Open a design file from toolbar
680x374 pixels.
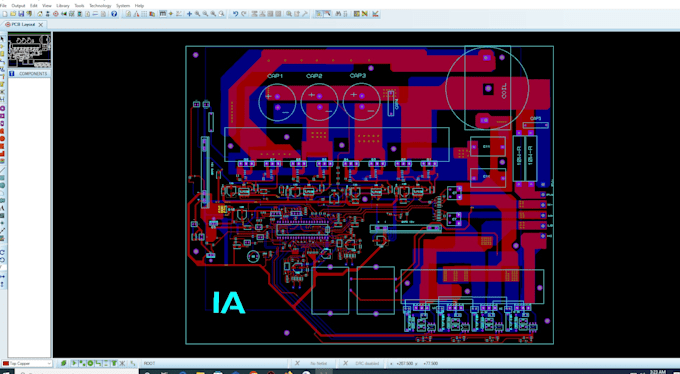click(13, 14)
